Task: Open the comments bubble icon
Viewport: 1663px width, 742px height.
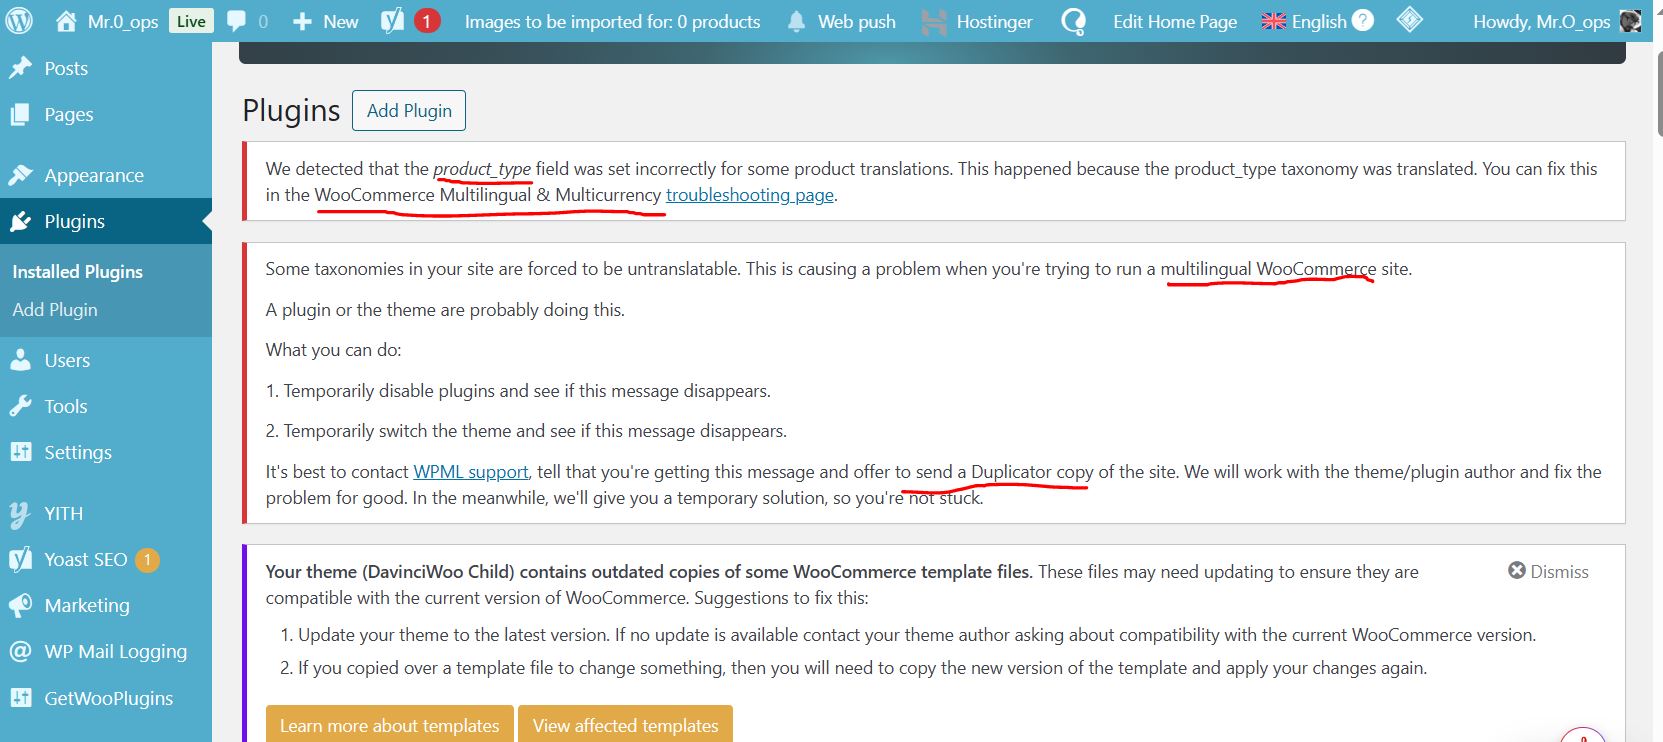Action: coord(236,21)
